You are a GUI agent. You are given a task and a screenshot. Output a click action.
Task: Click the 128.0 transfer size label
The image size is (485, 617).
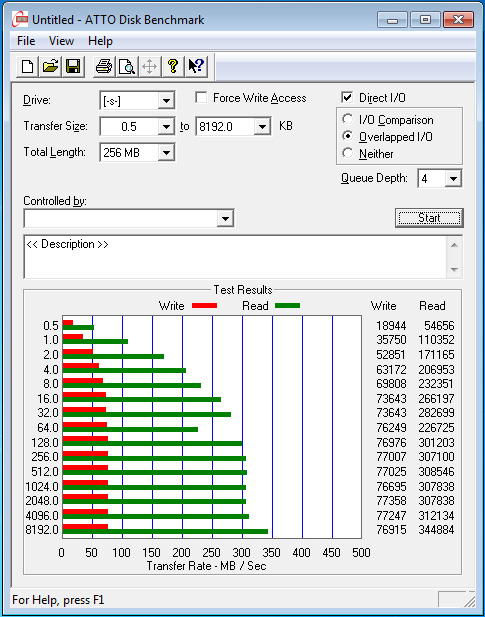pyautogui.click(x=45, y=443)
